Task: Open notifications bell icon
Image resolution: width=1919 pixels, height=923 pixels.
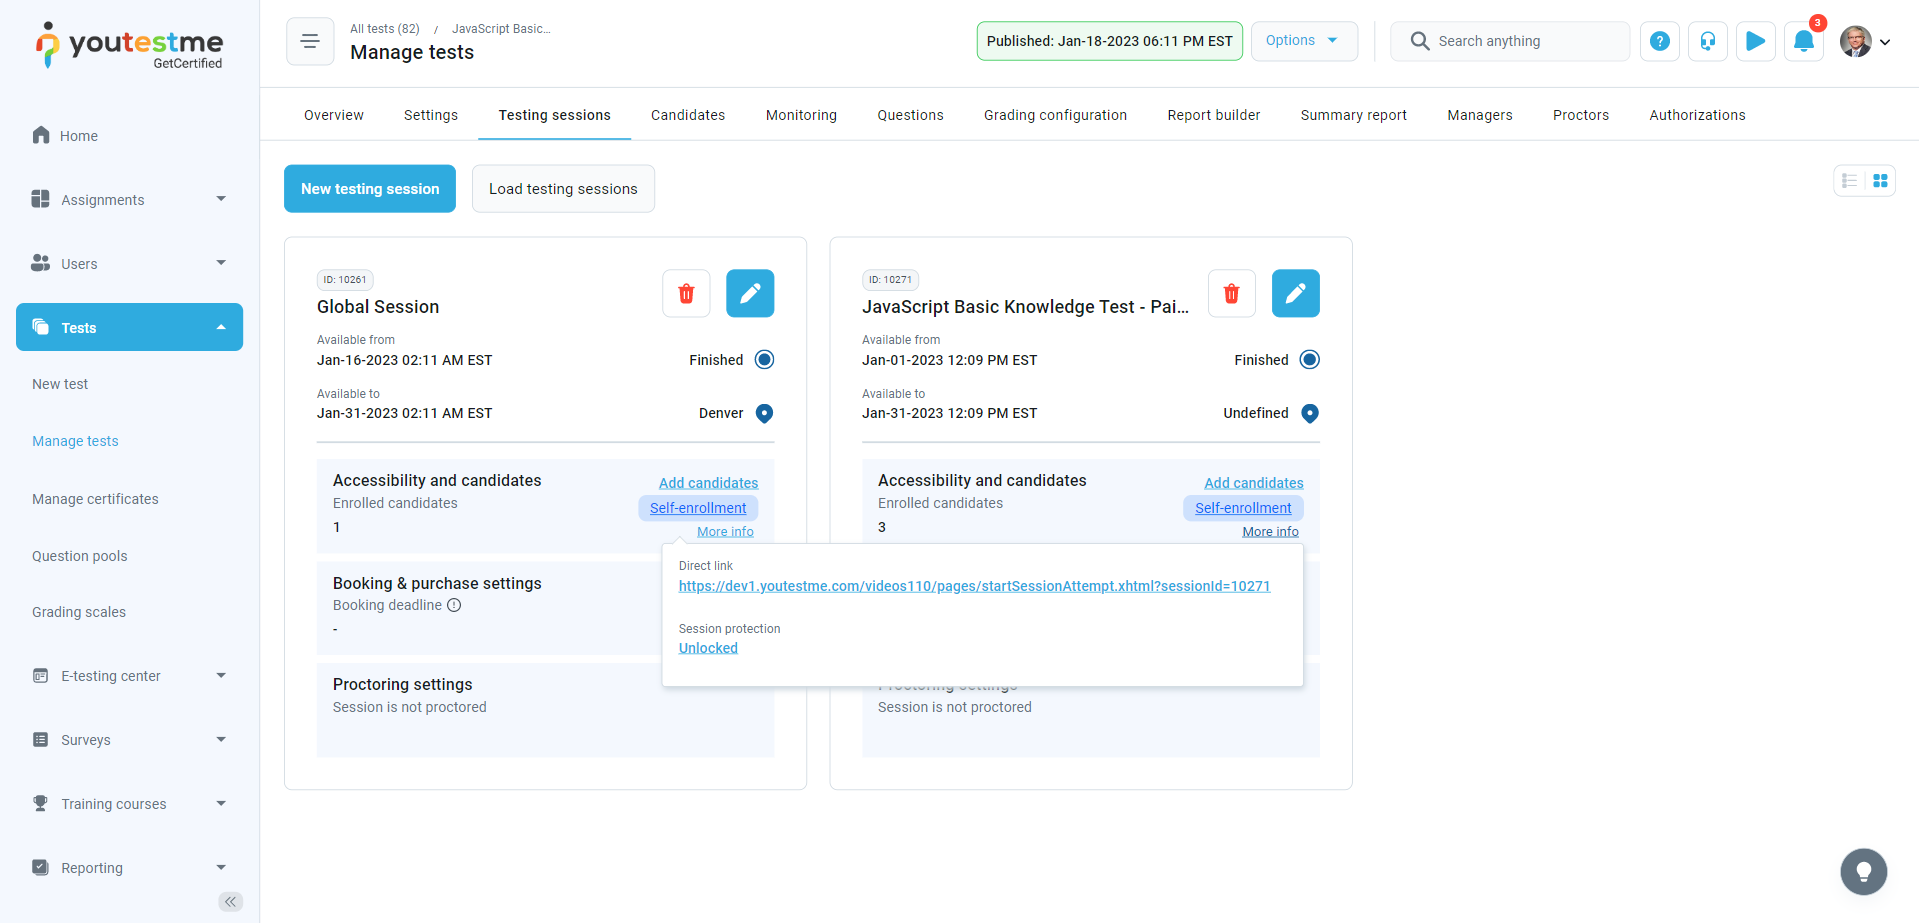Action: tap(1803, 41)
